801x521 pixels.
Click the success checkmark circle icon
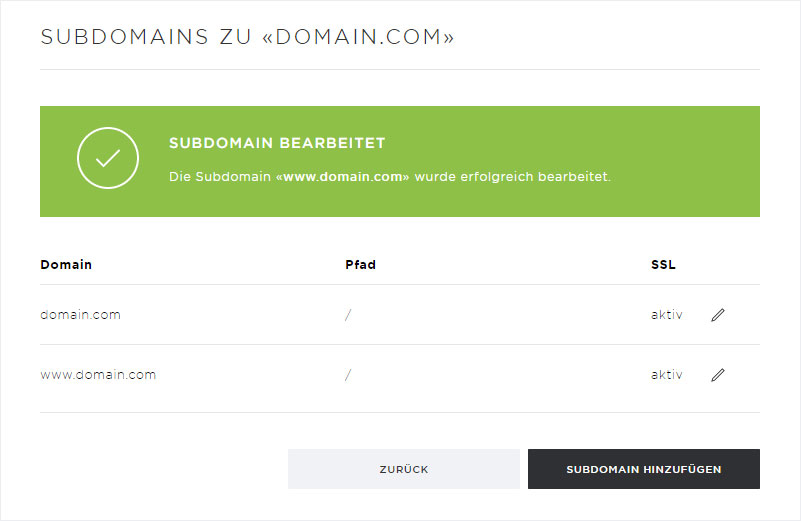108,158
